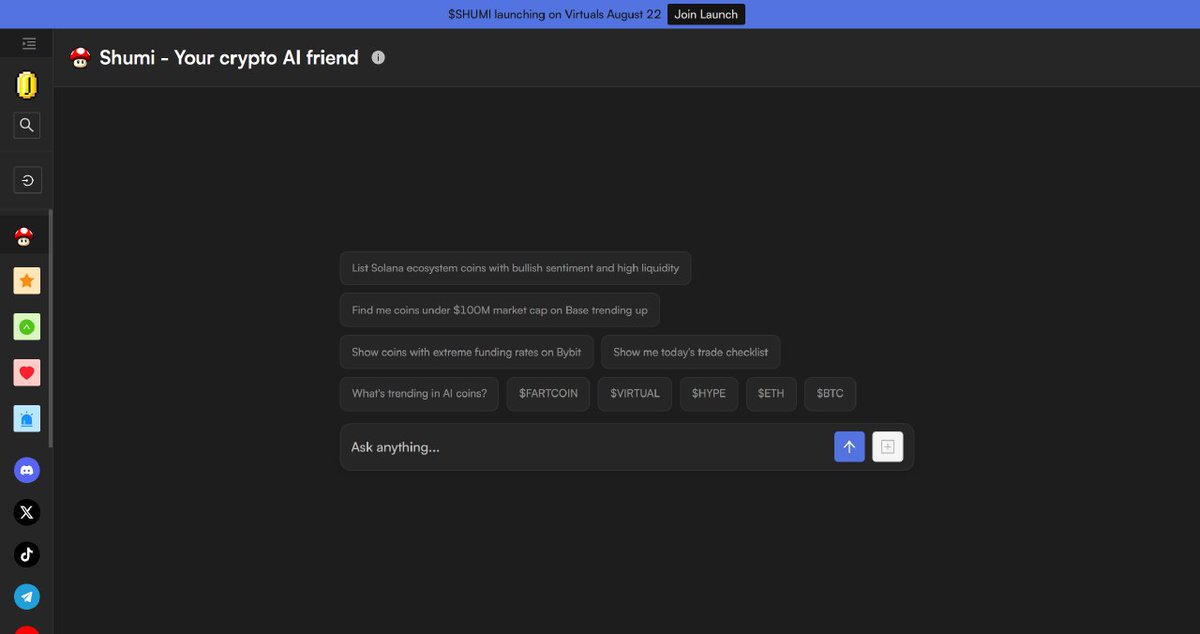Click the mushroom logo beside Shumi title
Screen dimensions: 1200x634
[x=80, y=58]
